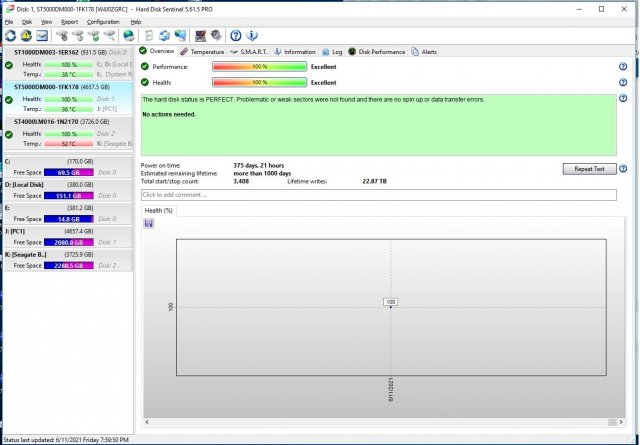Open the Disk menu
Screen dimensions: 640x445
(27, 21)
